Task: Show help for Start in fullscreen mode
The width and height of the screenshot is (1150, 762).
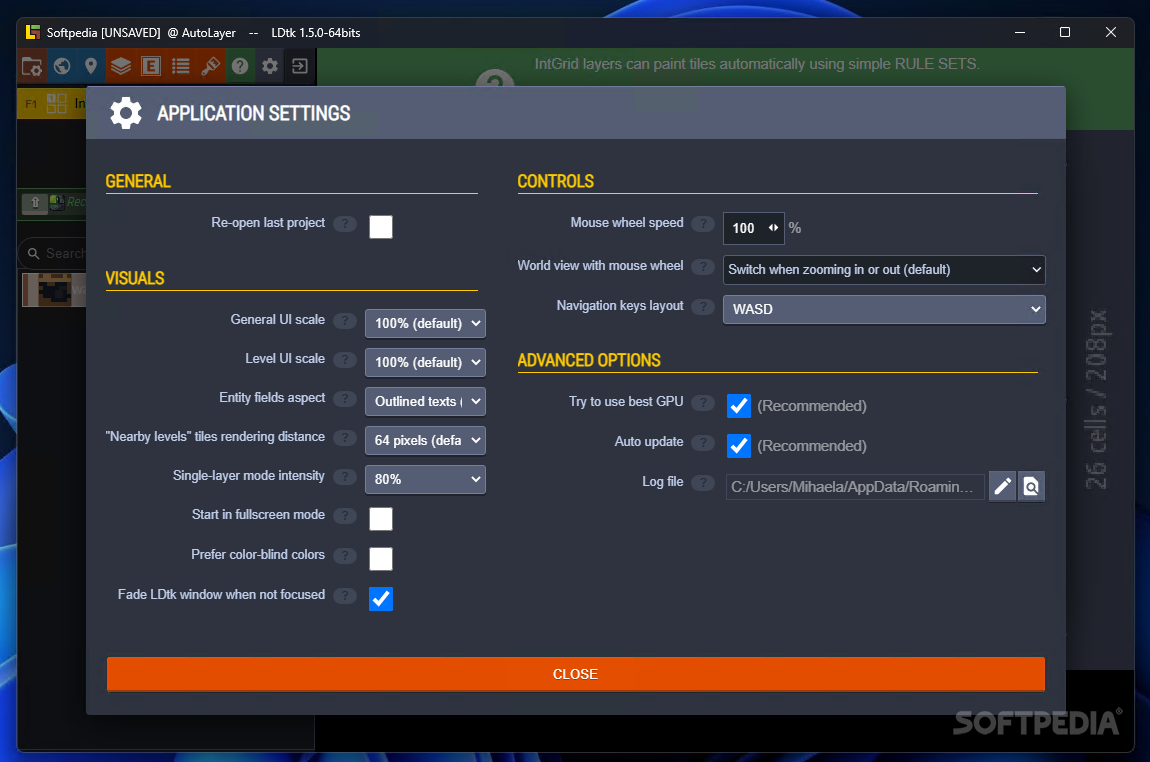Action: (x=345, y=516)
